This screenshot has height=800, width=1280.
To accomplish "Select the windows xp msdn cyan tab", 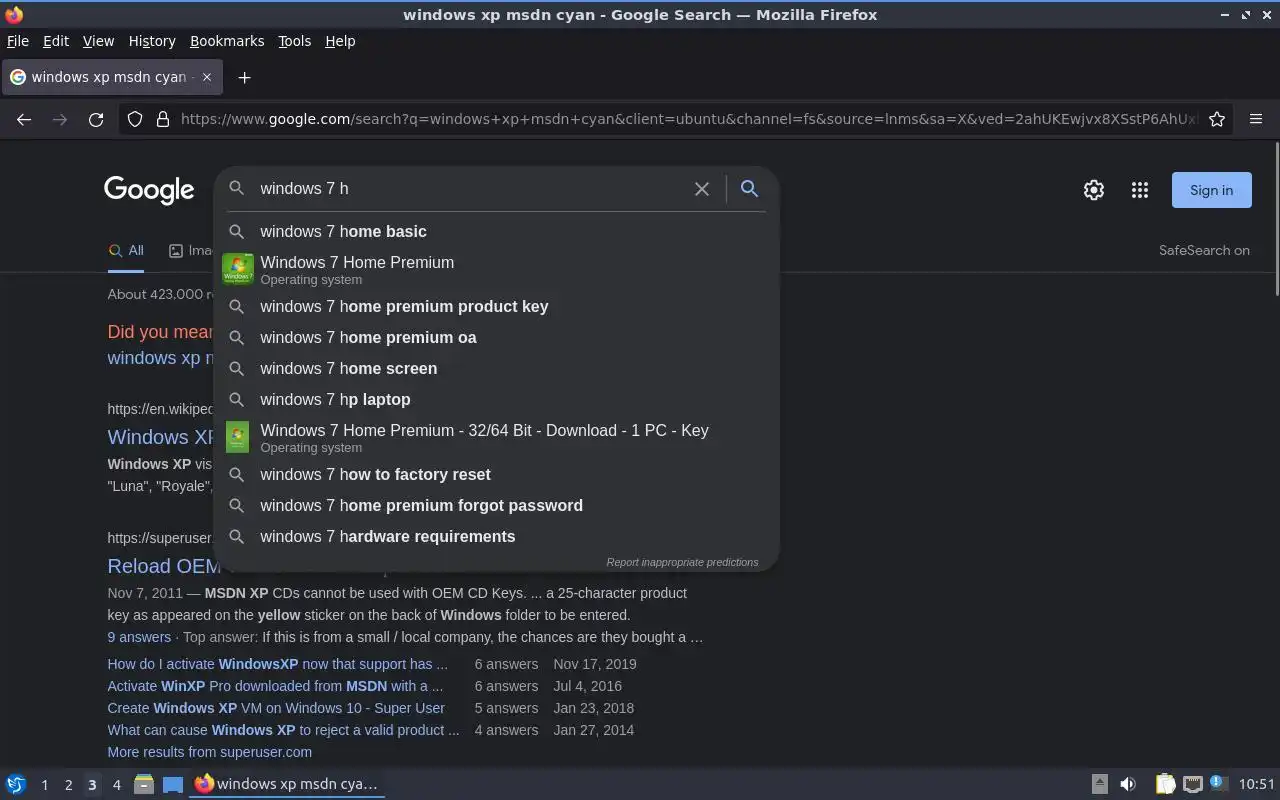I will point(111,77).
